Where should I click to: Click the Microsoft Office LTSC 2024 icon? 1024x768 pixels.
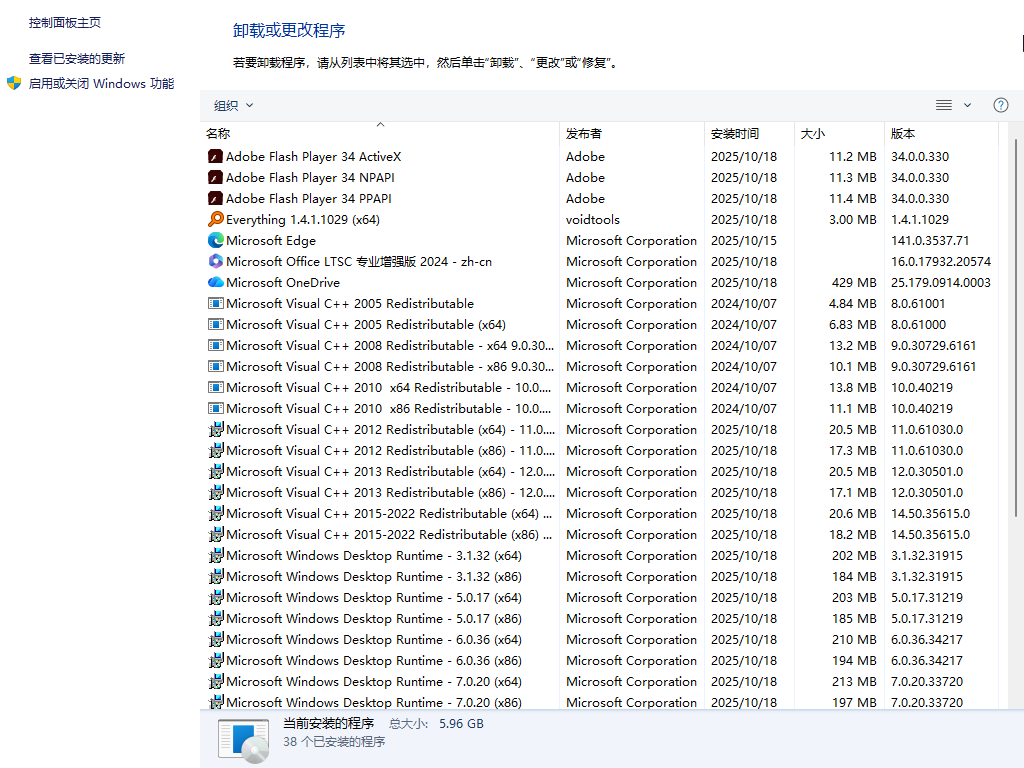point(215,261)
